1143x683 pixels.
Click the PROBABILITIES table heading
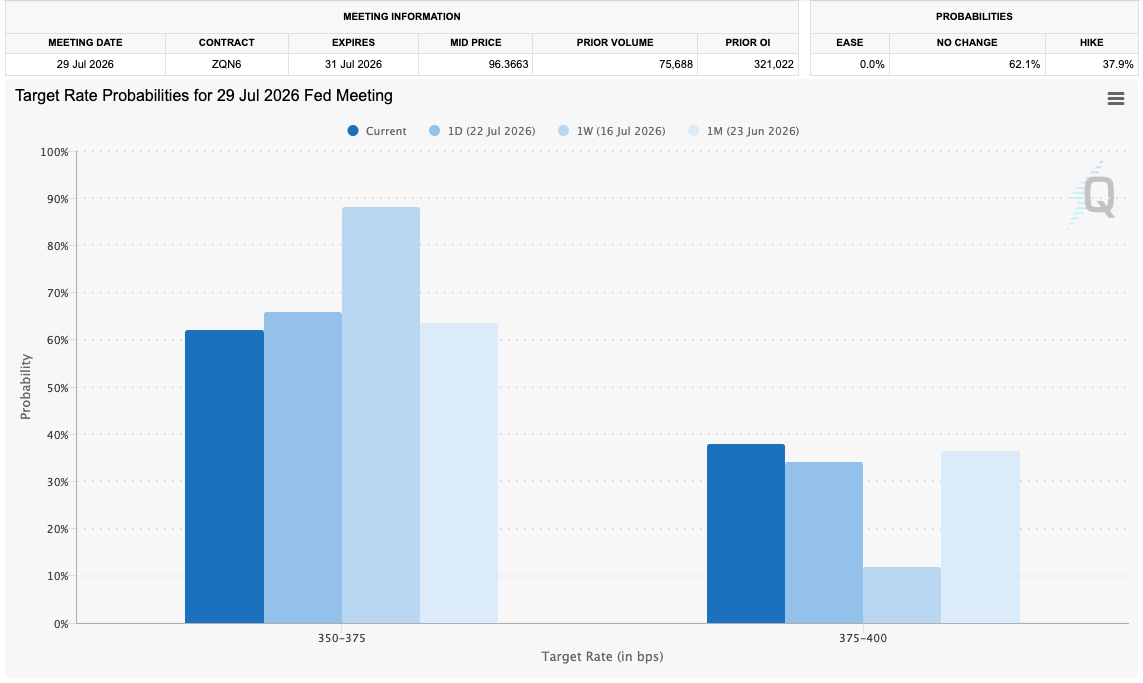[974, 16]
